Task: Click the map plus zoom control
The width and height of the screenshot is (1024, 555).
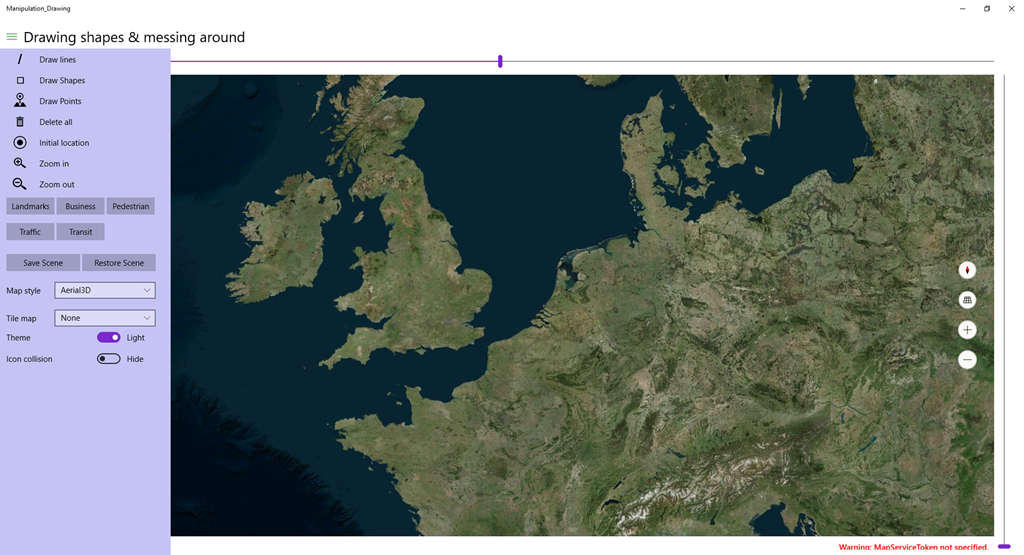Action: 967,330
